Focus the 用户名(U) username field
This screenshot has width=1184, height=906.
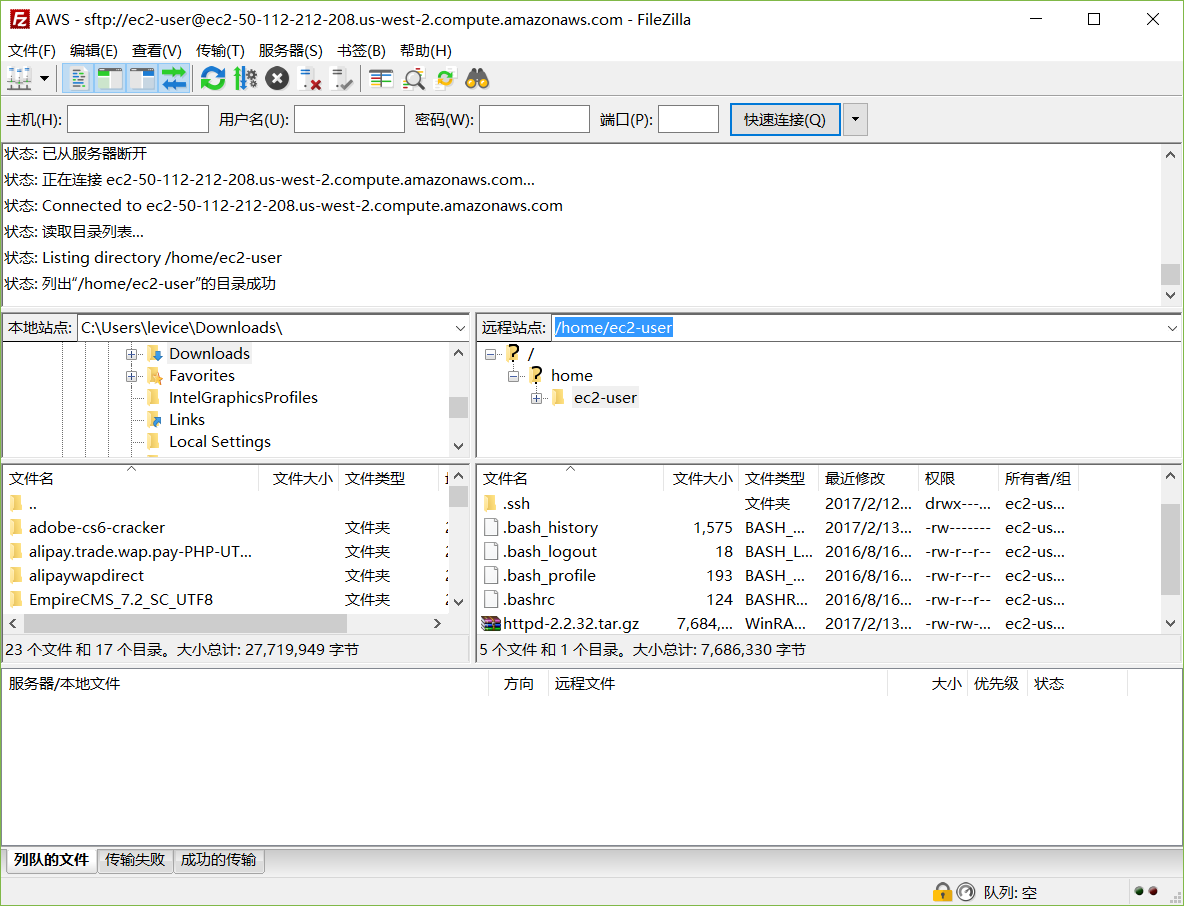coord(349,119)
